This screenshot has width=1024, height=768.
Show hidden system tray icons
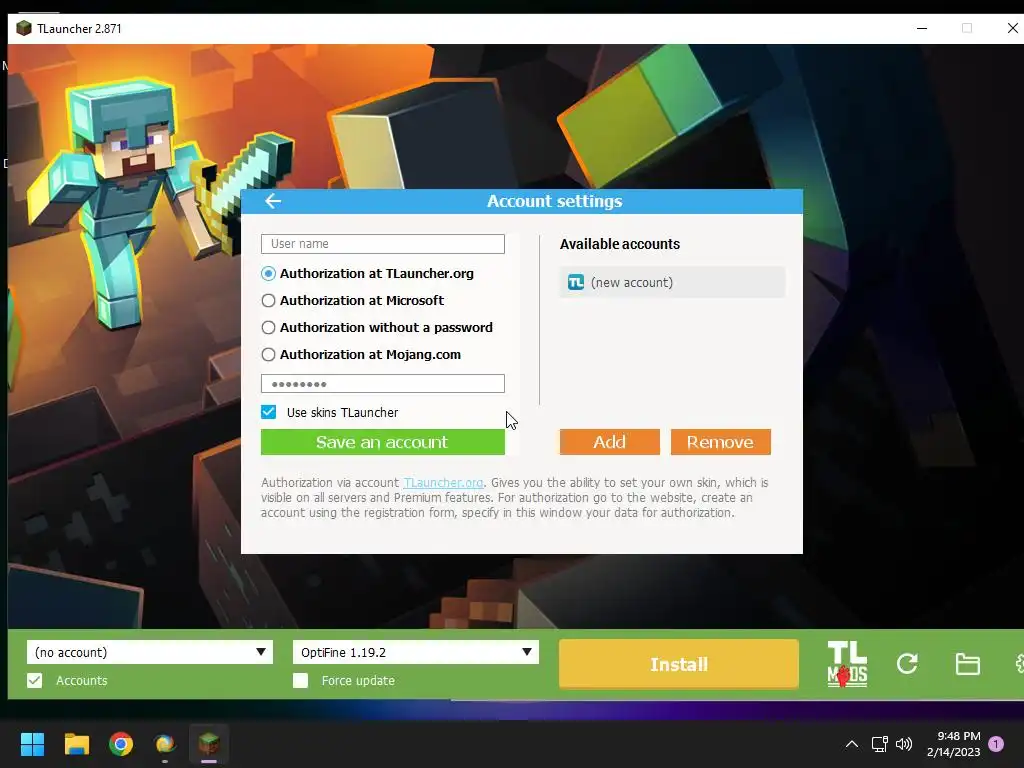click(x=852, y=744)
